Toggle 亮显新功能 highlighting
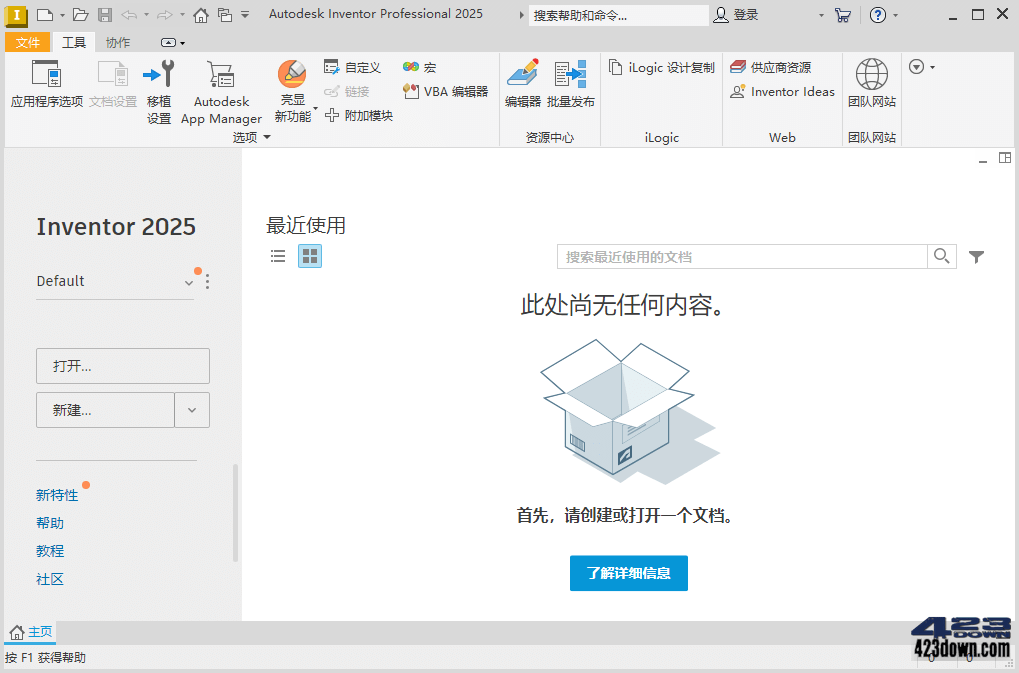 pos(291,90)
